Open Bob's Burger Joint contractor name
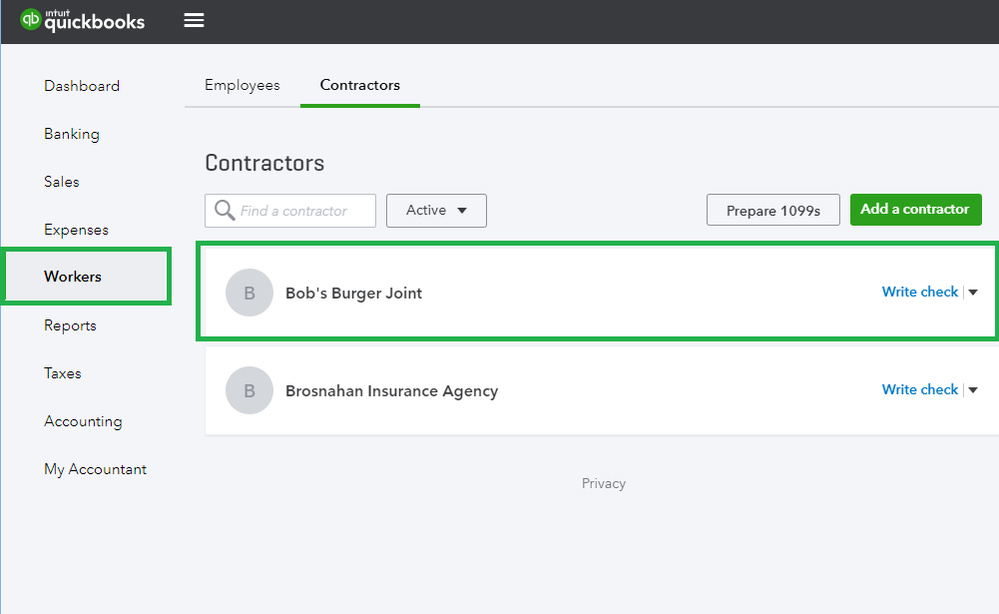Viewport: 999px width, 614px height. 354,293
